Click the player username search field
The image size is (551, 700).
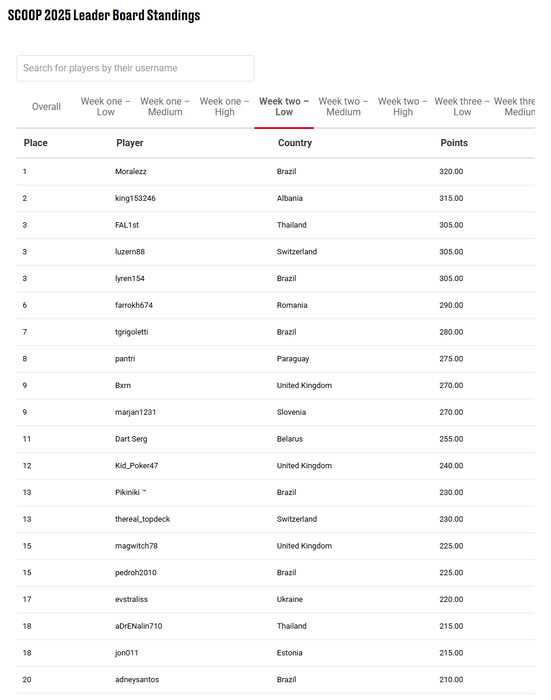tap(135, 68)
